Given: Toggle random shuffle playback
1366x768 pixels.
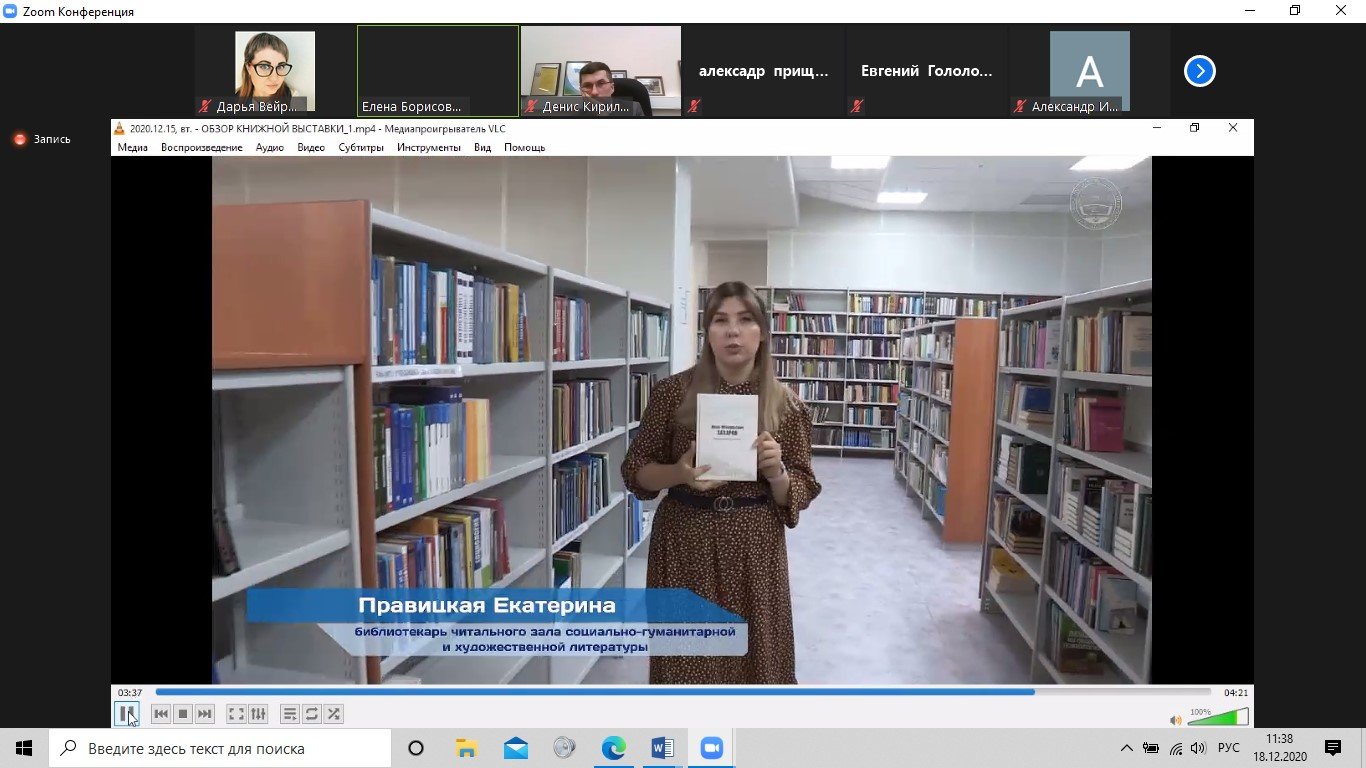Looking at the screenshot, I should coord(334,714).
